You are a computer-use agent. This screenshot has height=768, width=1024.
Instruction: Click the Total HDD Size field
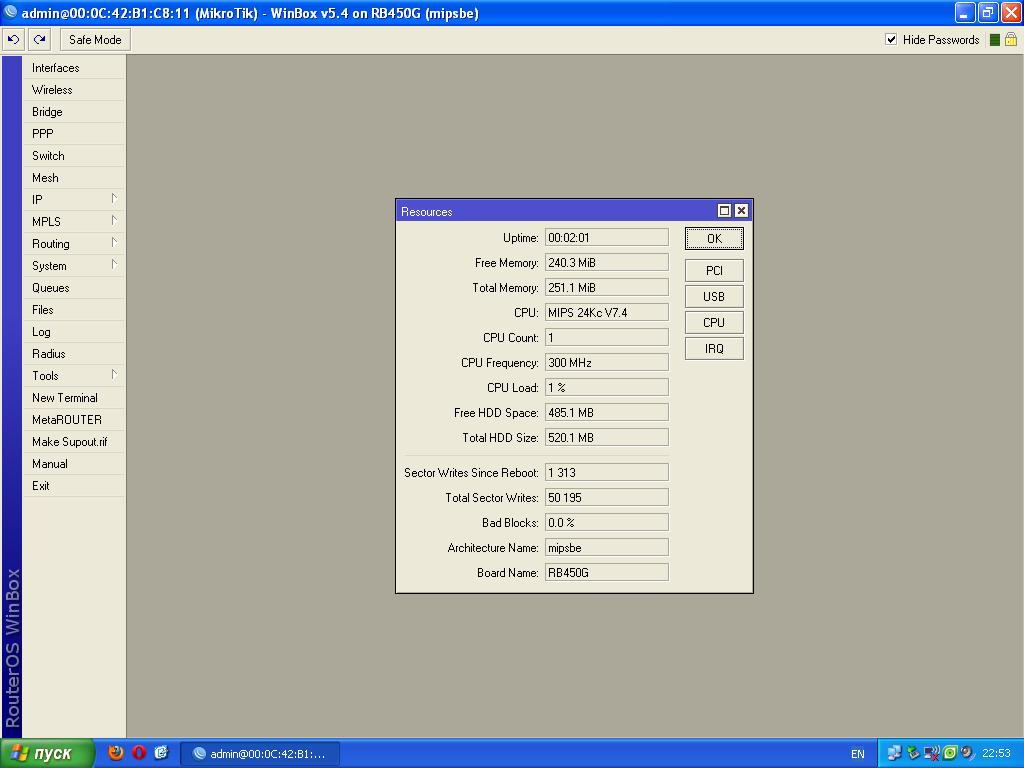[x=607, y=438]
